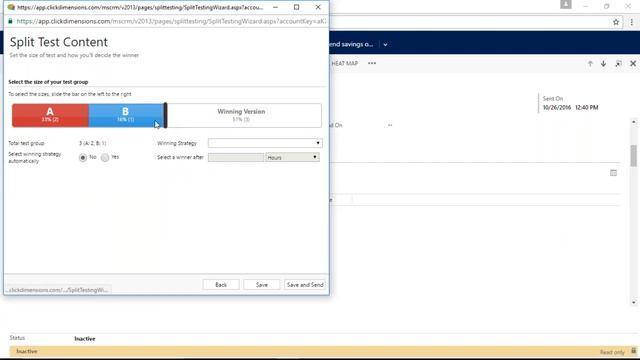The width and height of the screenshot is (640, 360).
Task: Click the popup window address bar URL
Action: point(171,21)
